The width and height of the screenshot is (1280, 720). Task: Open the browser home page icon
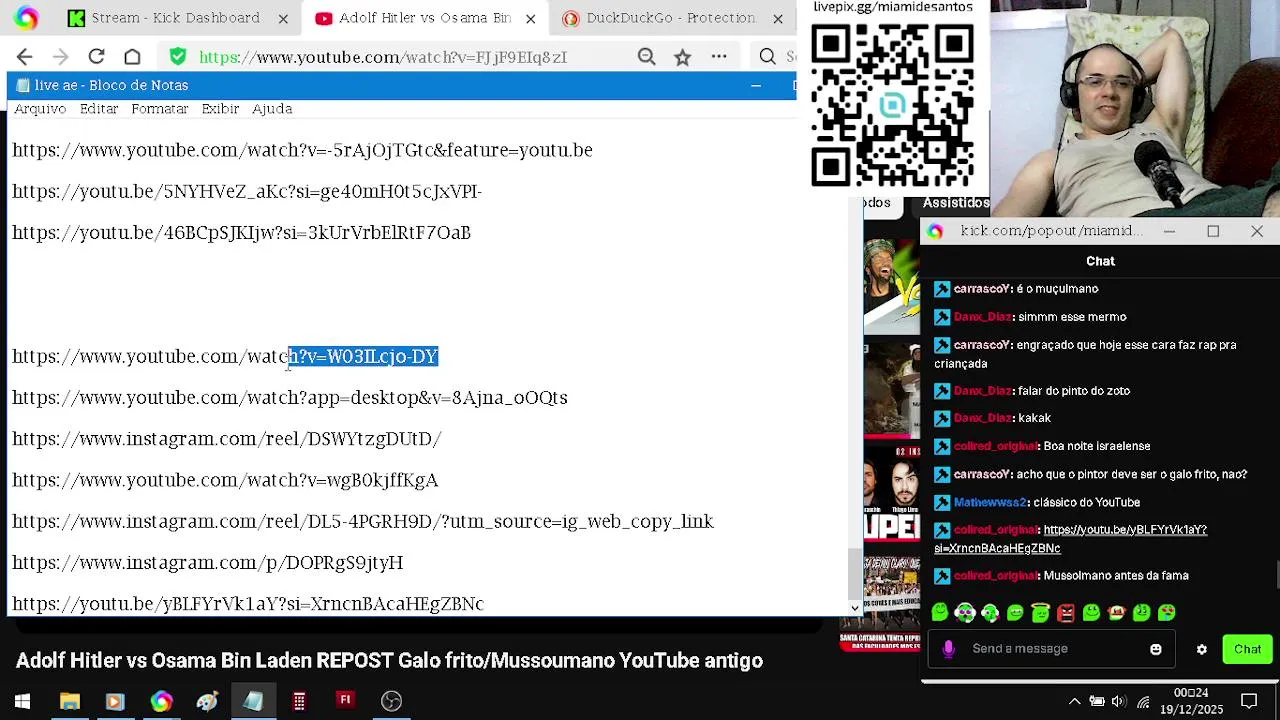tap(132, 57)
